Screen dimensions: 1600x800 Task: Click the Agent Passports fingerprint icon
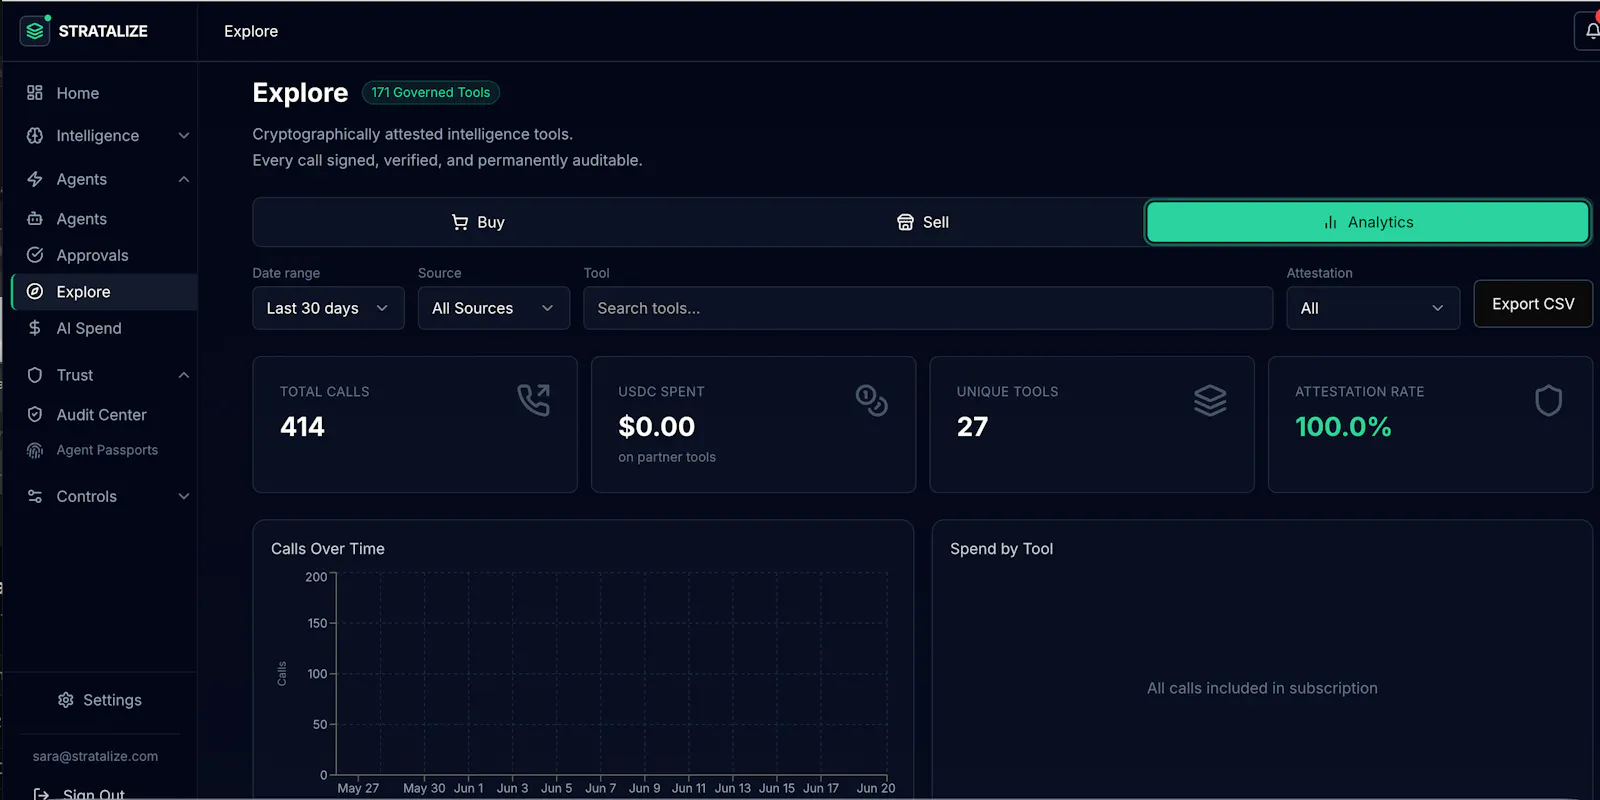35,451
